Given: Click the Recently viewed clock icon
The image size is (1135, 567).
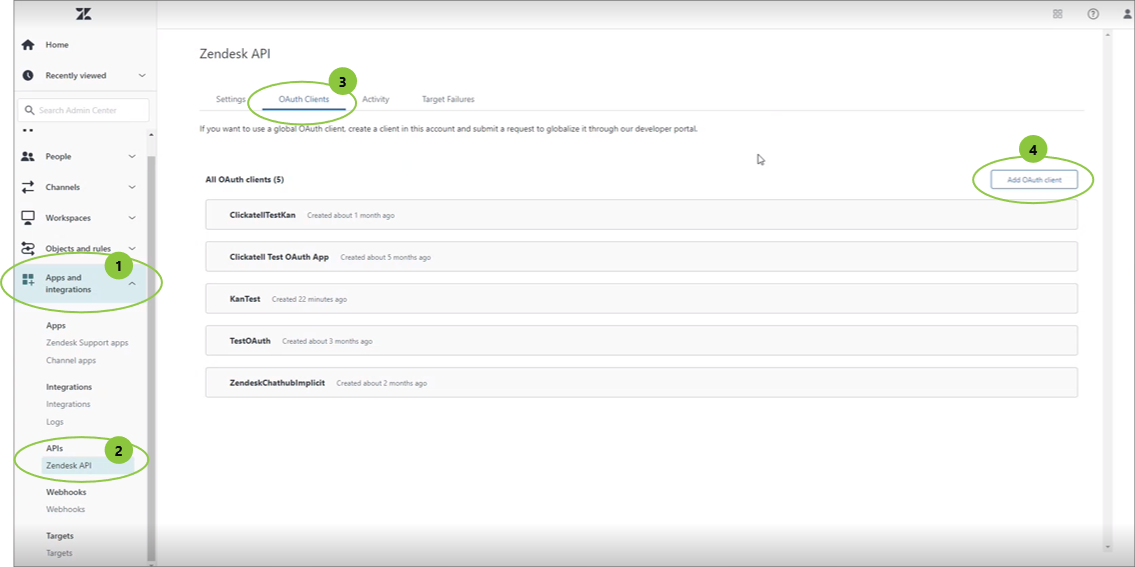Looking at the screenshot, I should click(x=28, y=76).
